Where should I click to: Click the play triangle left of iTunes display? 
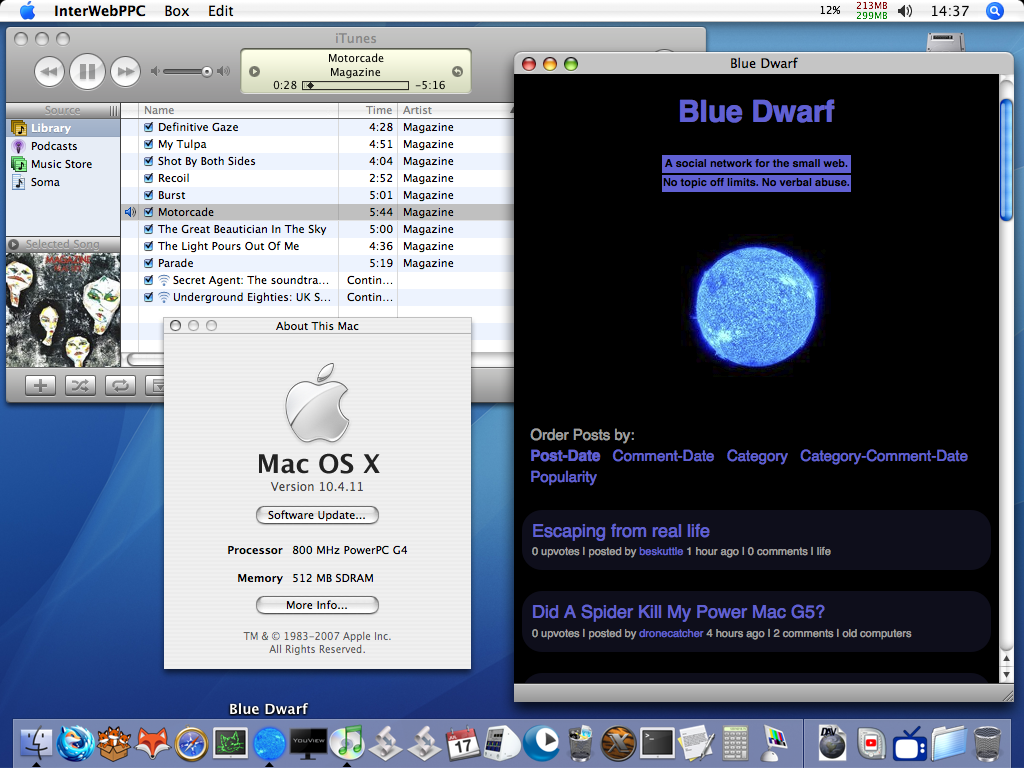click(255, 71)
